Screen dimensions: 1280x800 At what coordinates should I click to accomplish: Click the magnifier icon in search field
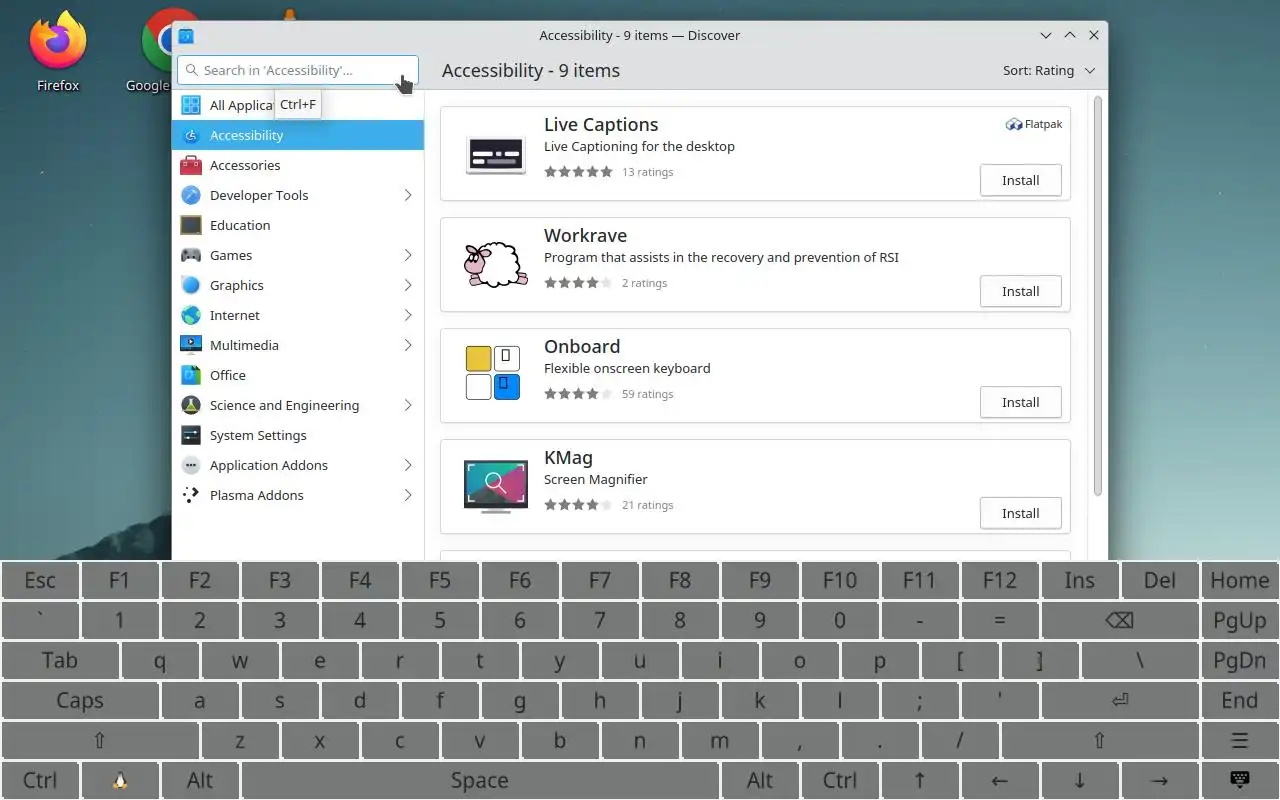pos(192,70)
